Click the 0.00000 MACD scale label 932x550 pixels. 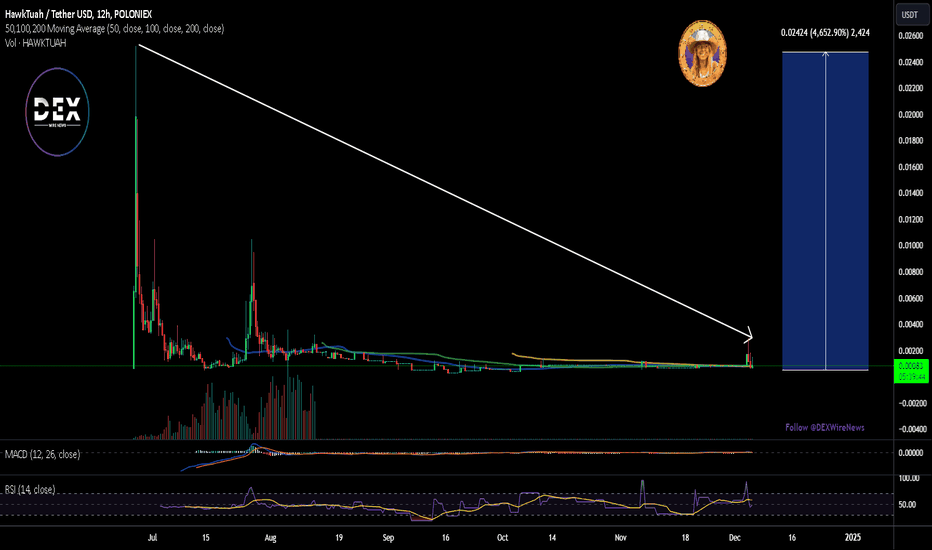pyautogui.click(x=911, y=452)
